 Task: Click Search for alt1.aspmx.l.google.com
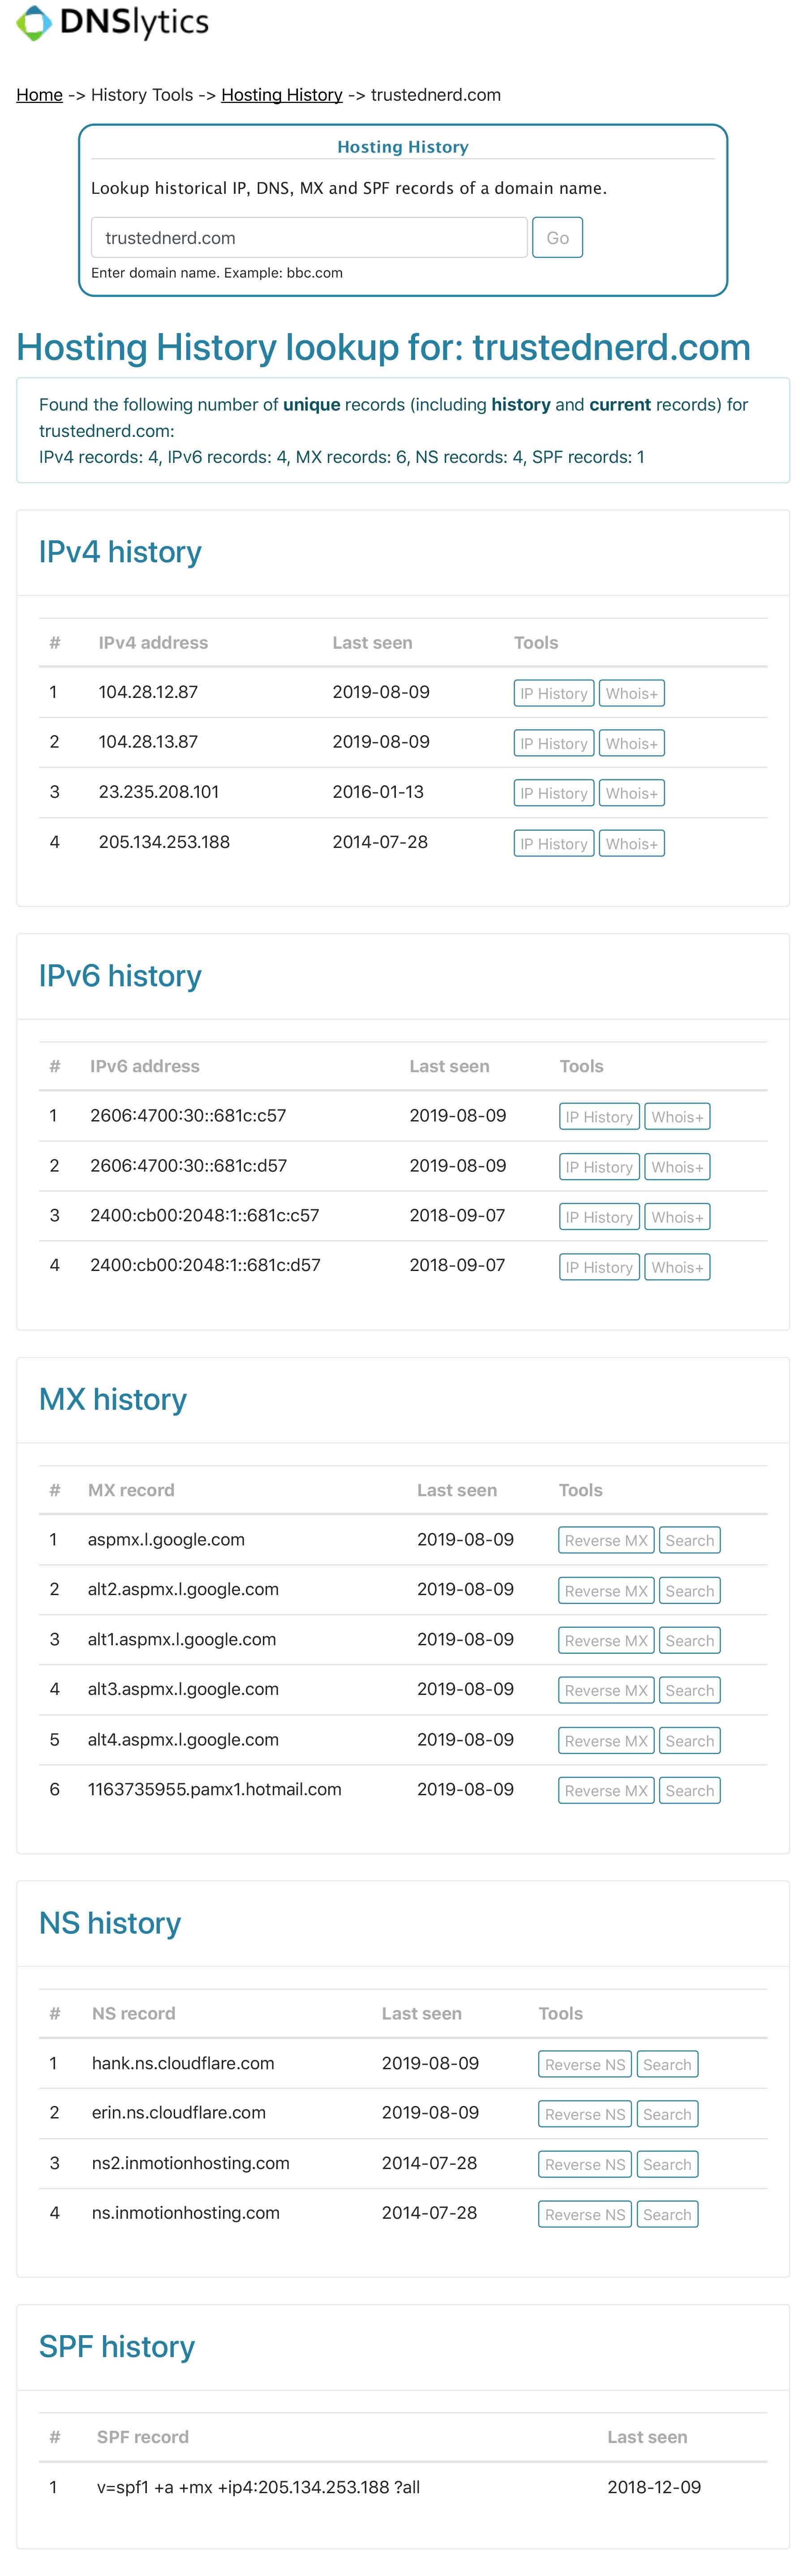tap(690, 1641)
